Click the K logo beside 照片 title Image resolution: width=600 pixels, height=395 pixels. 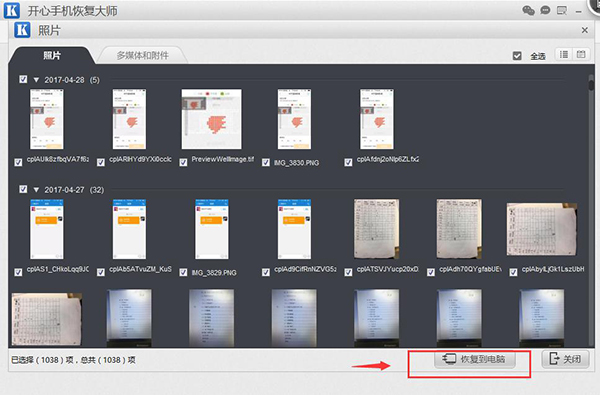[22, 30]
